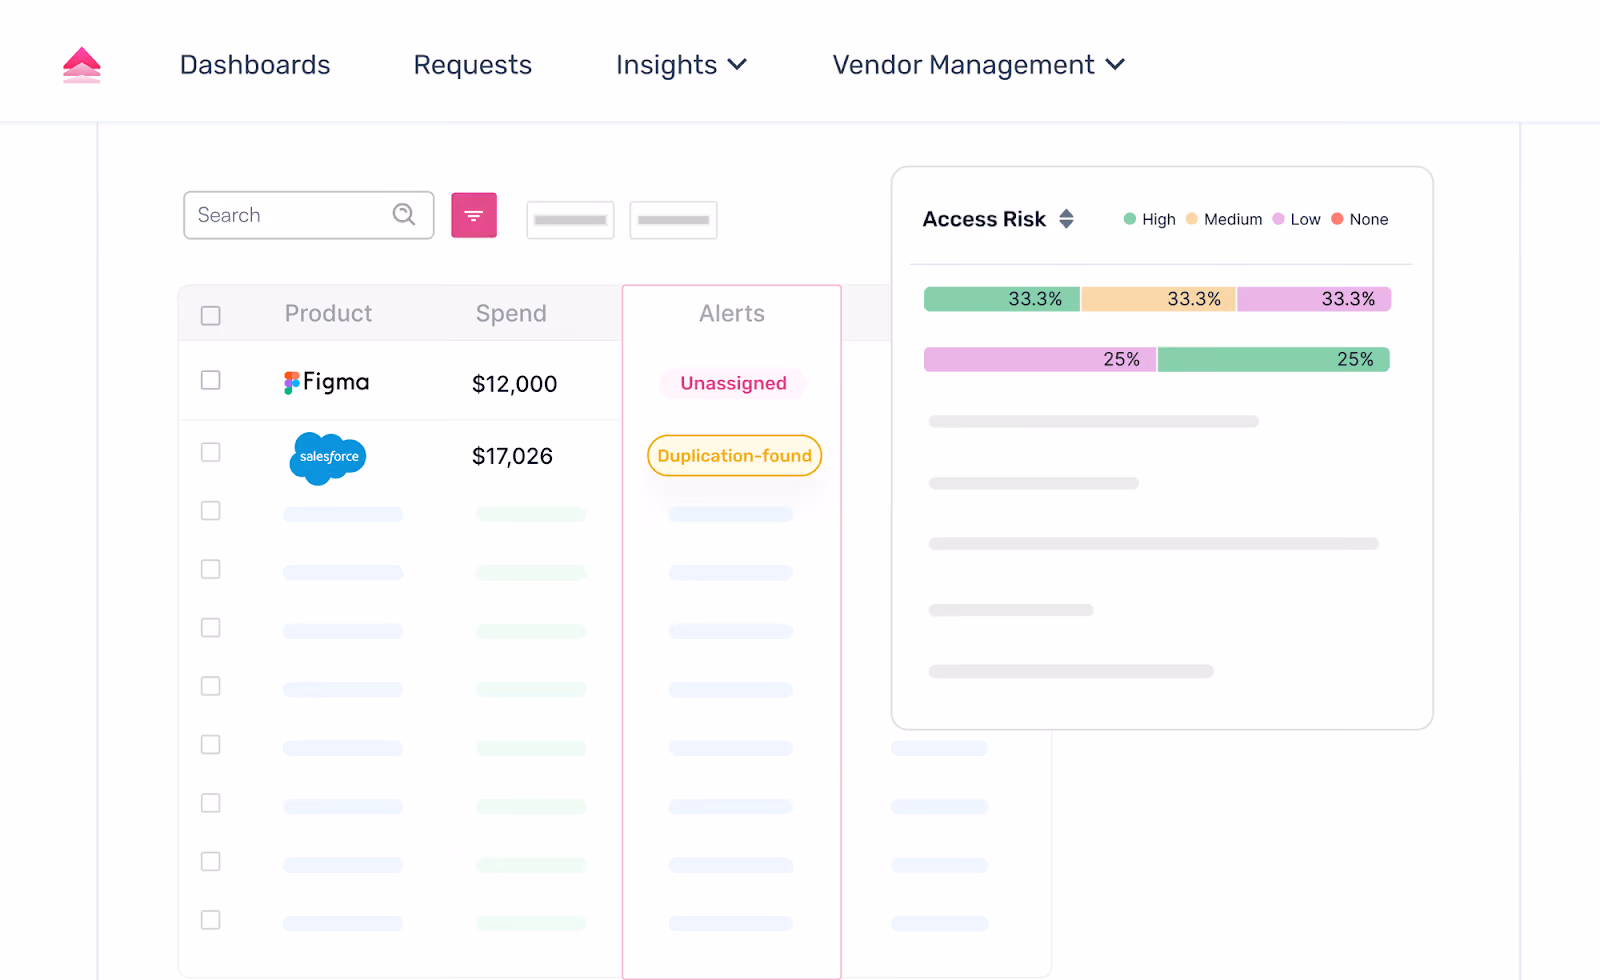Click the Access Risk title

click(984, 219)
